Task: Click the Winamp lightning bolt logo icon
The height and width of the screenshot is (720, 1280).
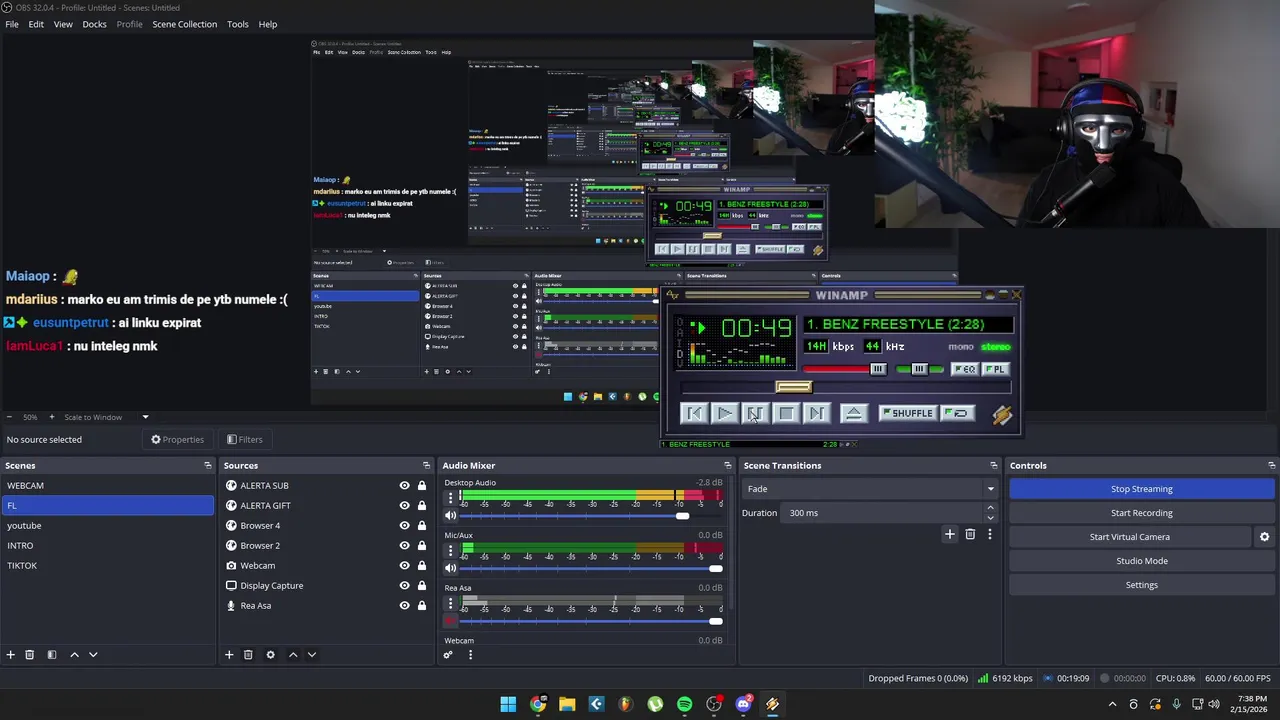Action: click(1002, 414)
